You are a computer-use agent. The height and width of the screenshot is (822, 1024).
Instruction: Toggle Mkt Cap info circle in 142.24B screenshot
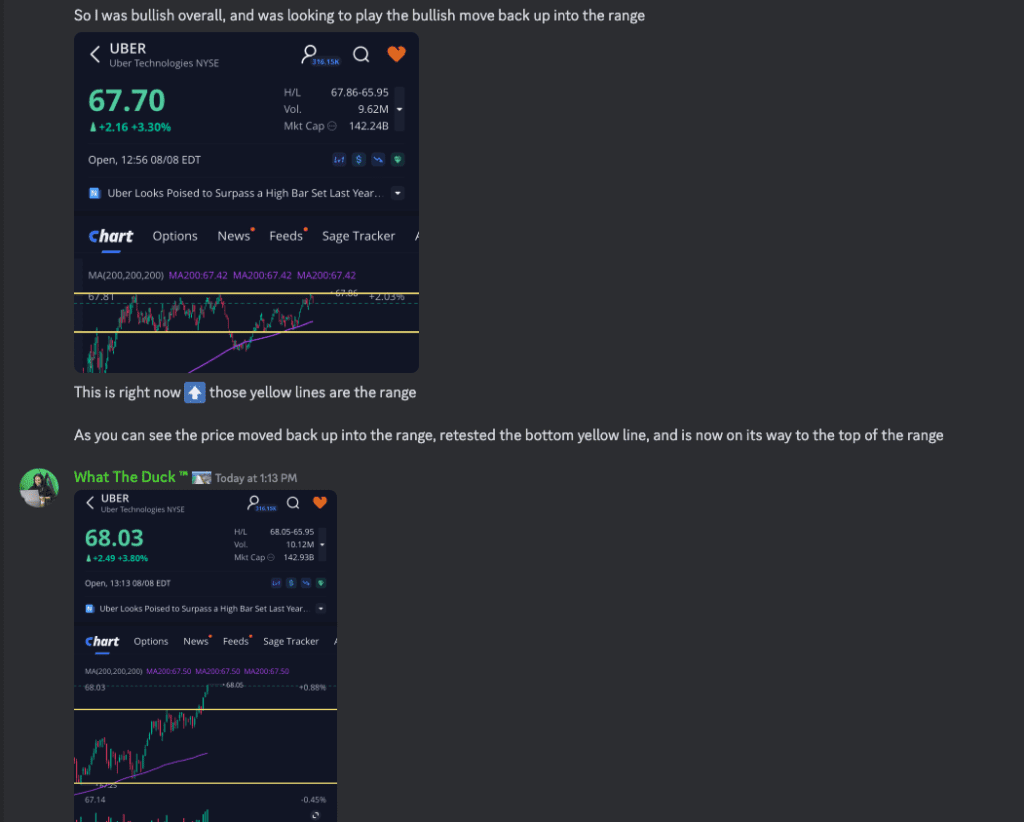point(332,125)
